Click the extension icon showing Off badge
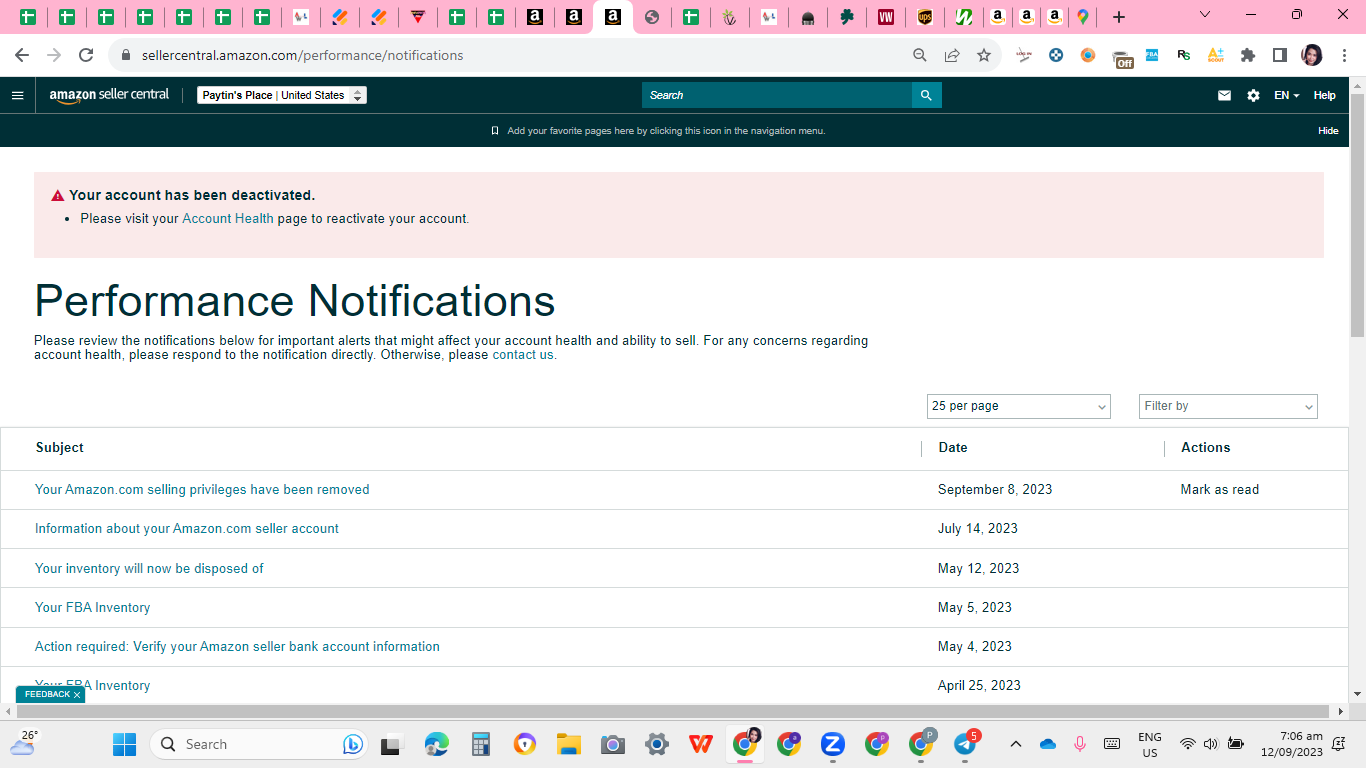The height and width of the screenshot is (768, 1366). (x=1122, y=58)
